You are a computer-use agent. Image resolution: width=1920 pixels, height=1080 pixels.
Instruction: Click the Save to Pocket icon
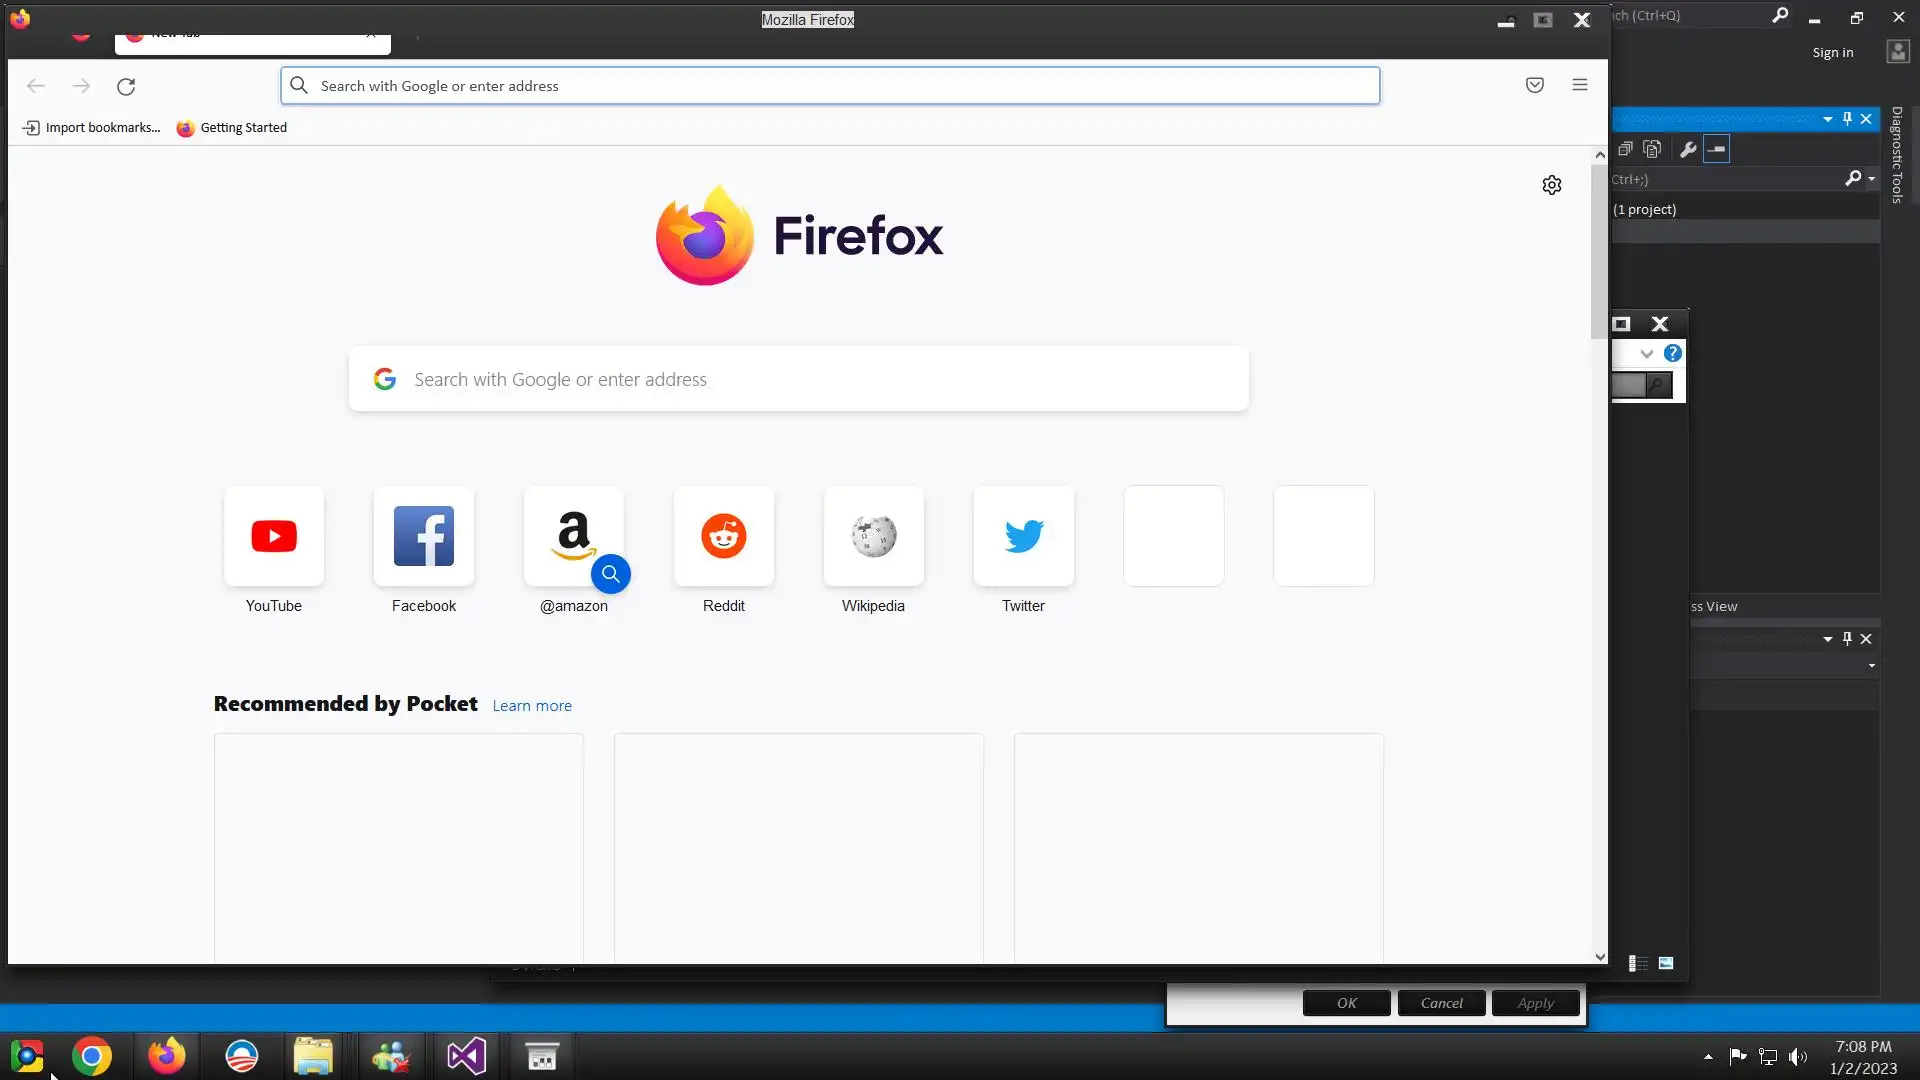click(x=1535, y=85)
